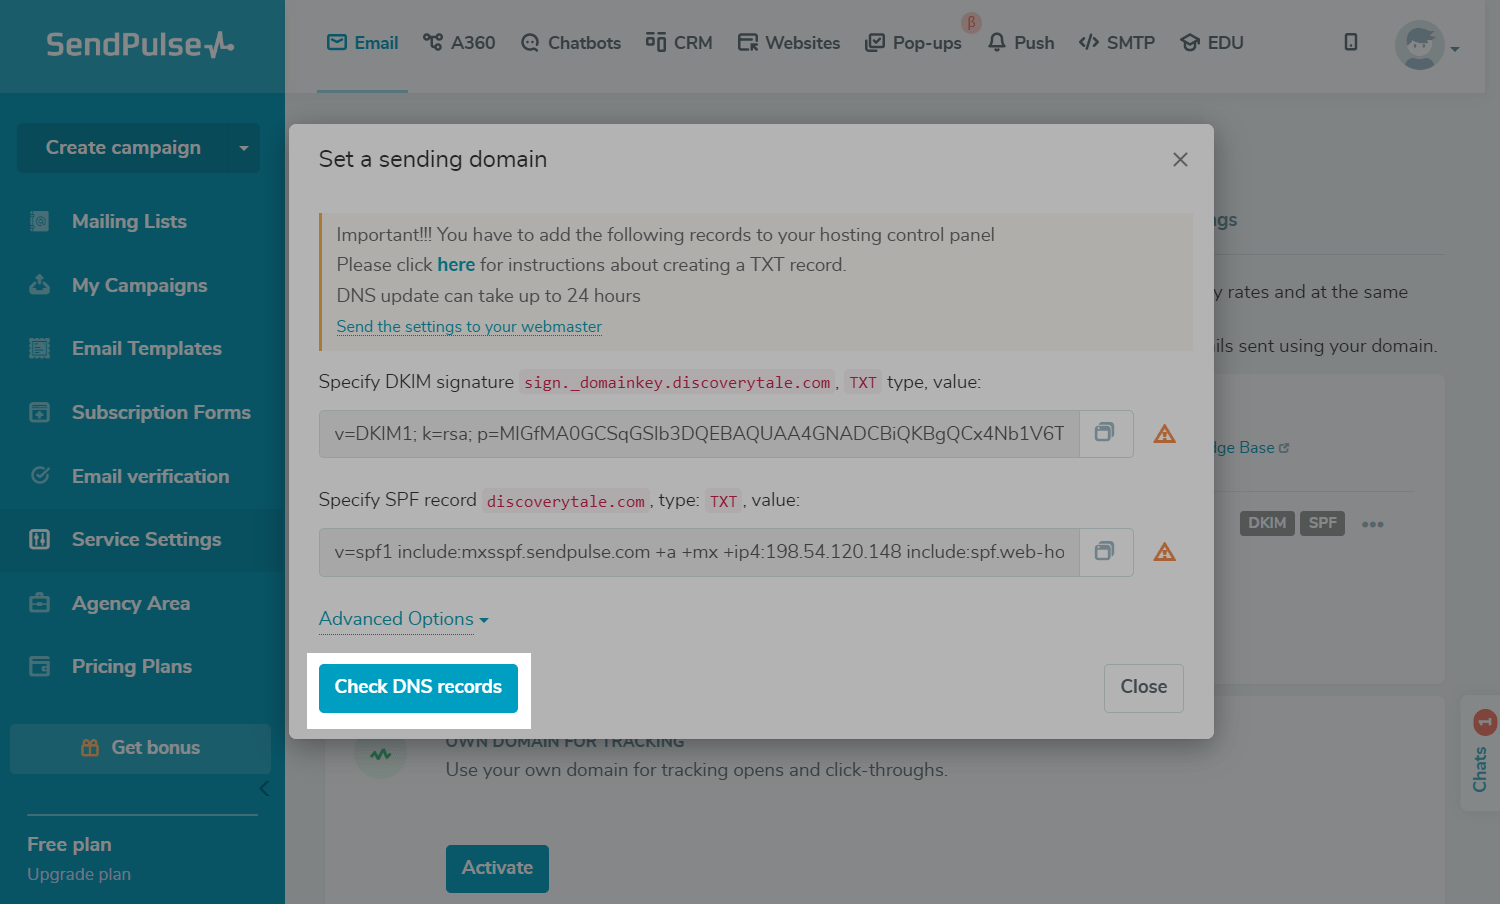Click 'Send the settings to your webmaster' link
The image size is (1500, 904).
click(469, 327)
